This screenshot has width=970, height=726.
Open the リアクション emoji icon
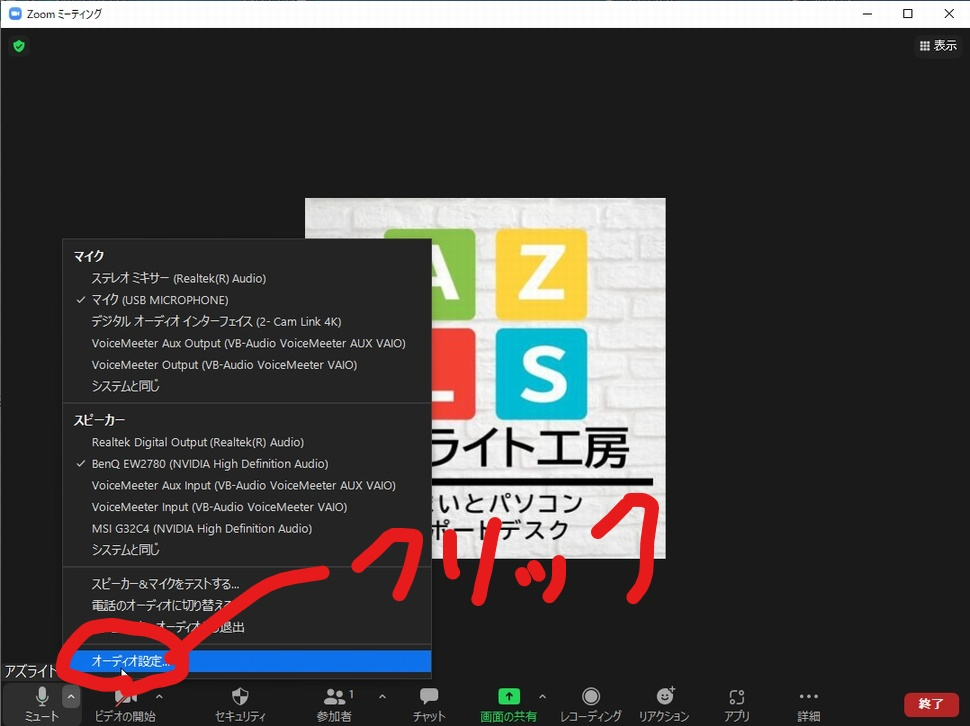point(665,696)
